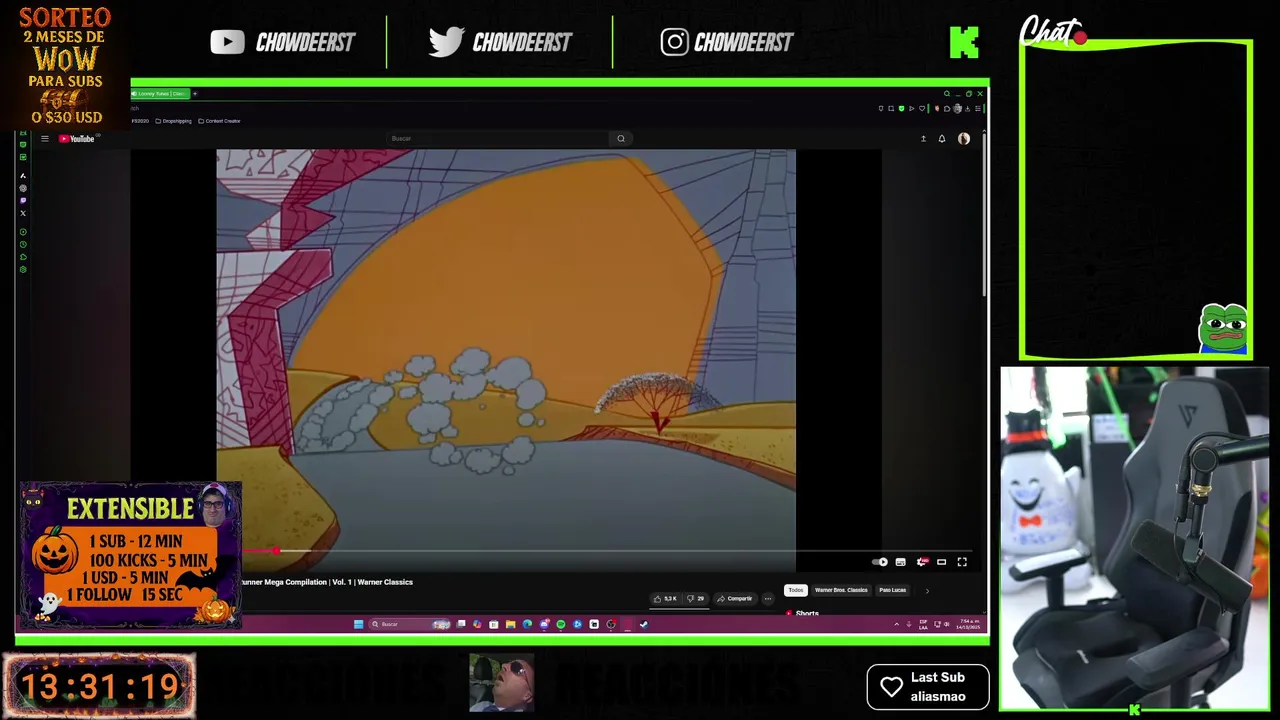The width and height of the screenshot is (1280, 720).
Task: Enter fullscreen on the YouTube player
Action: 962,562
